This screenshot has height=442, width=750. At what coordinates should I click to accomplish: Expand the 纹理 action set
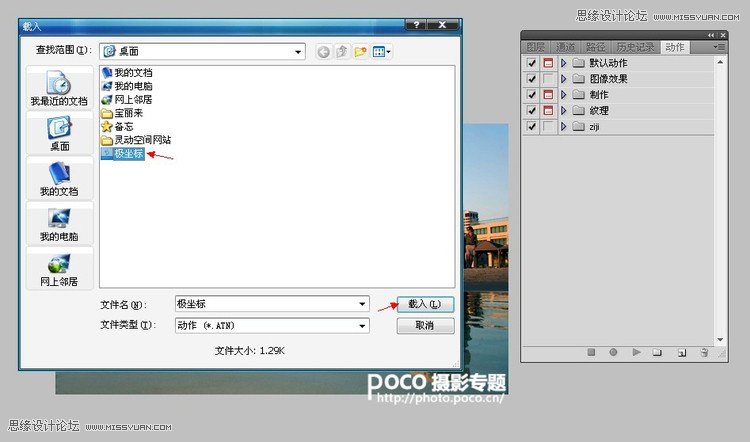(563, 110)
